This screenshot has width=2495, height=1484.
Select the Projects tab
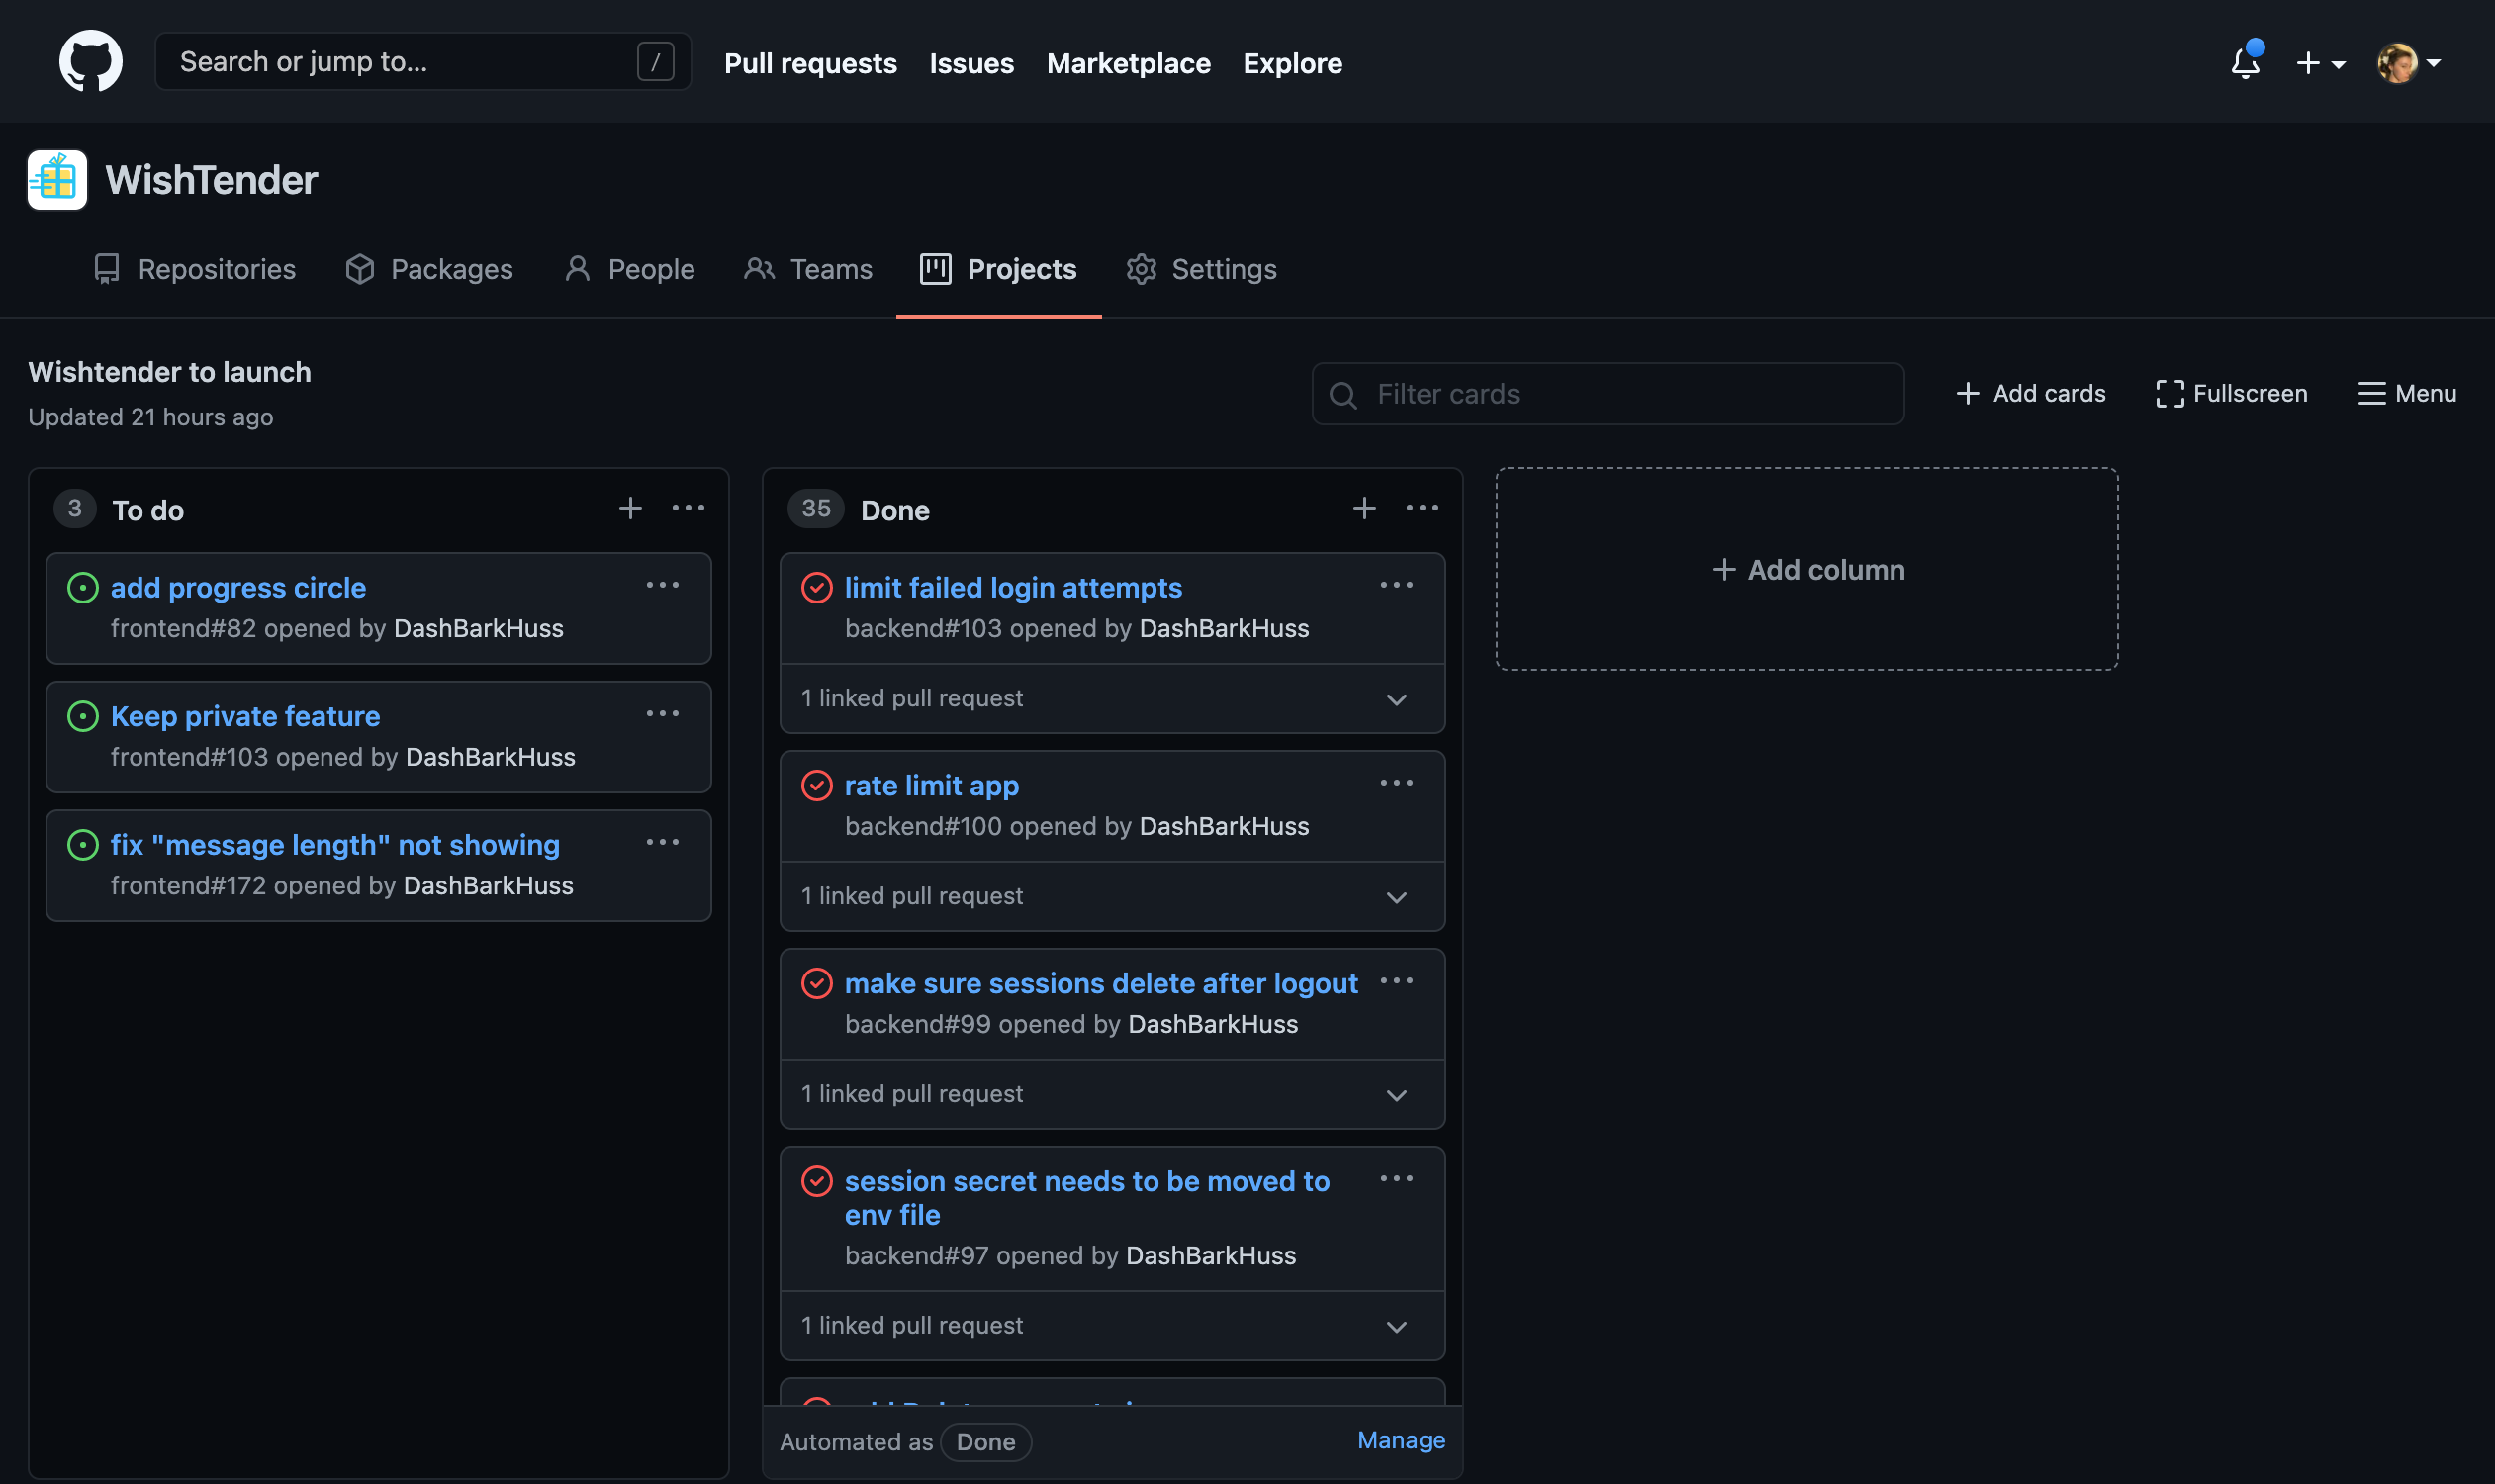click(998, 269)
